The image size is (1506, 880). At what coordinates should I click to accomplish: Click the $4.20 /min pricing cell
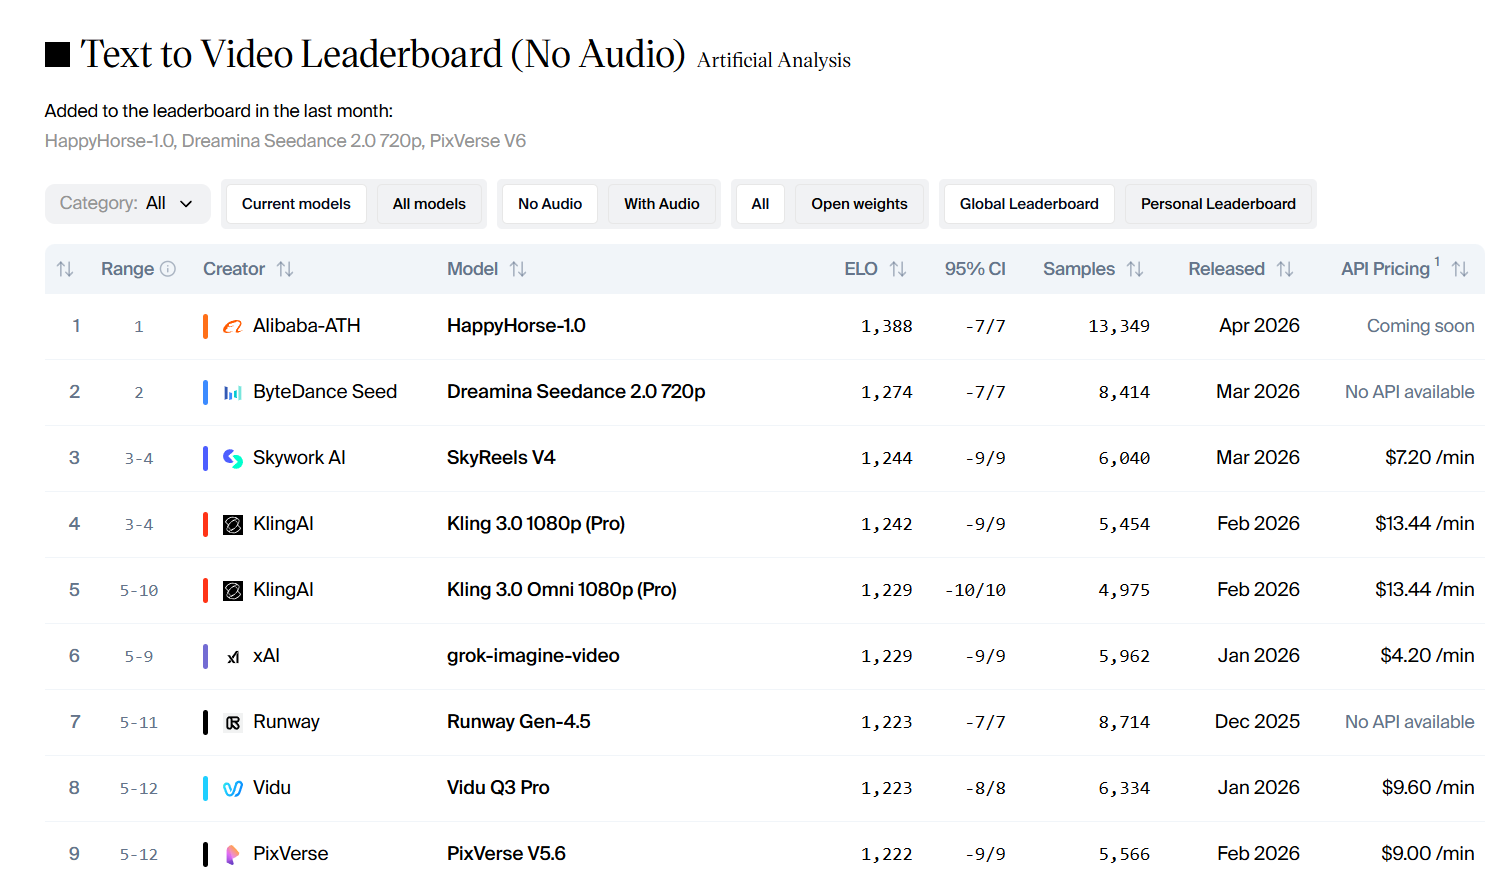point(1427,656)
